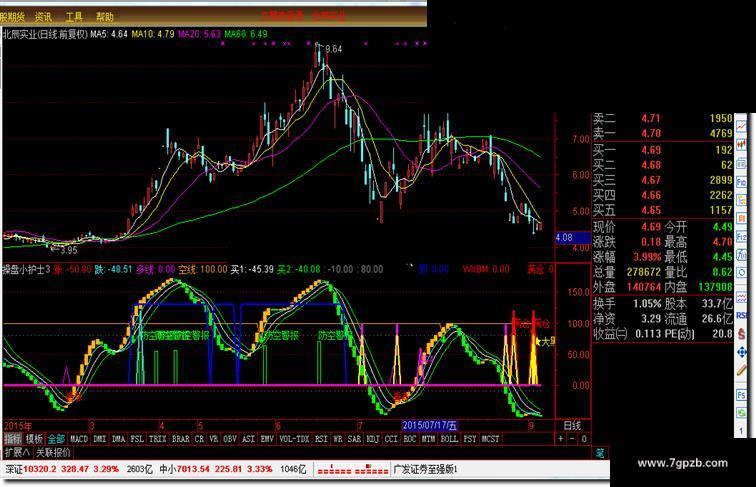Viewport: 756px width, 487px height.
Task: Switch indicator to WR
Action: pos(338,439)
